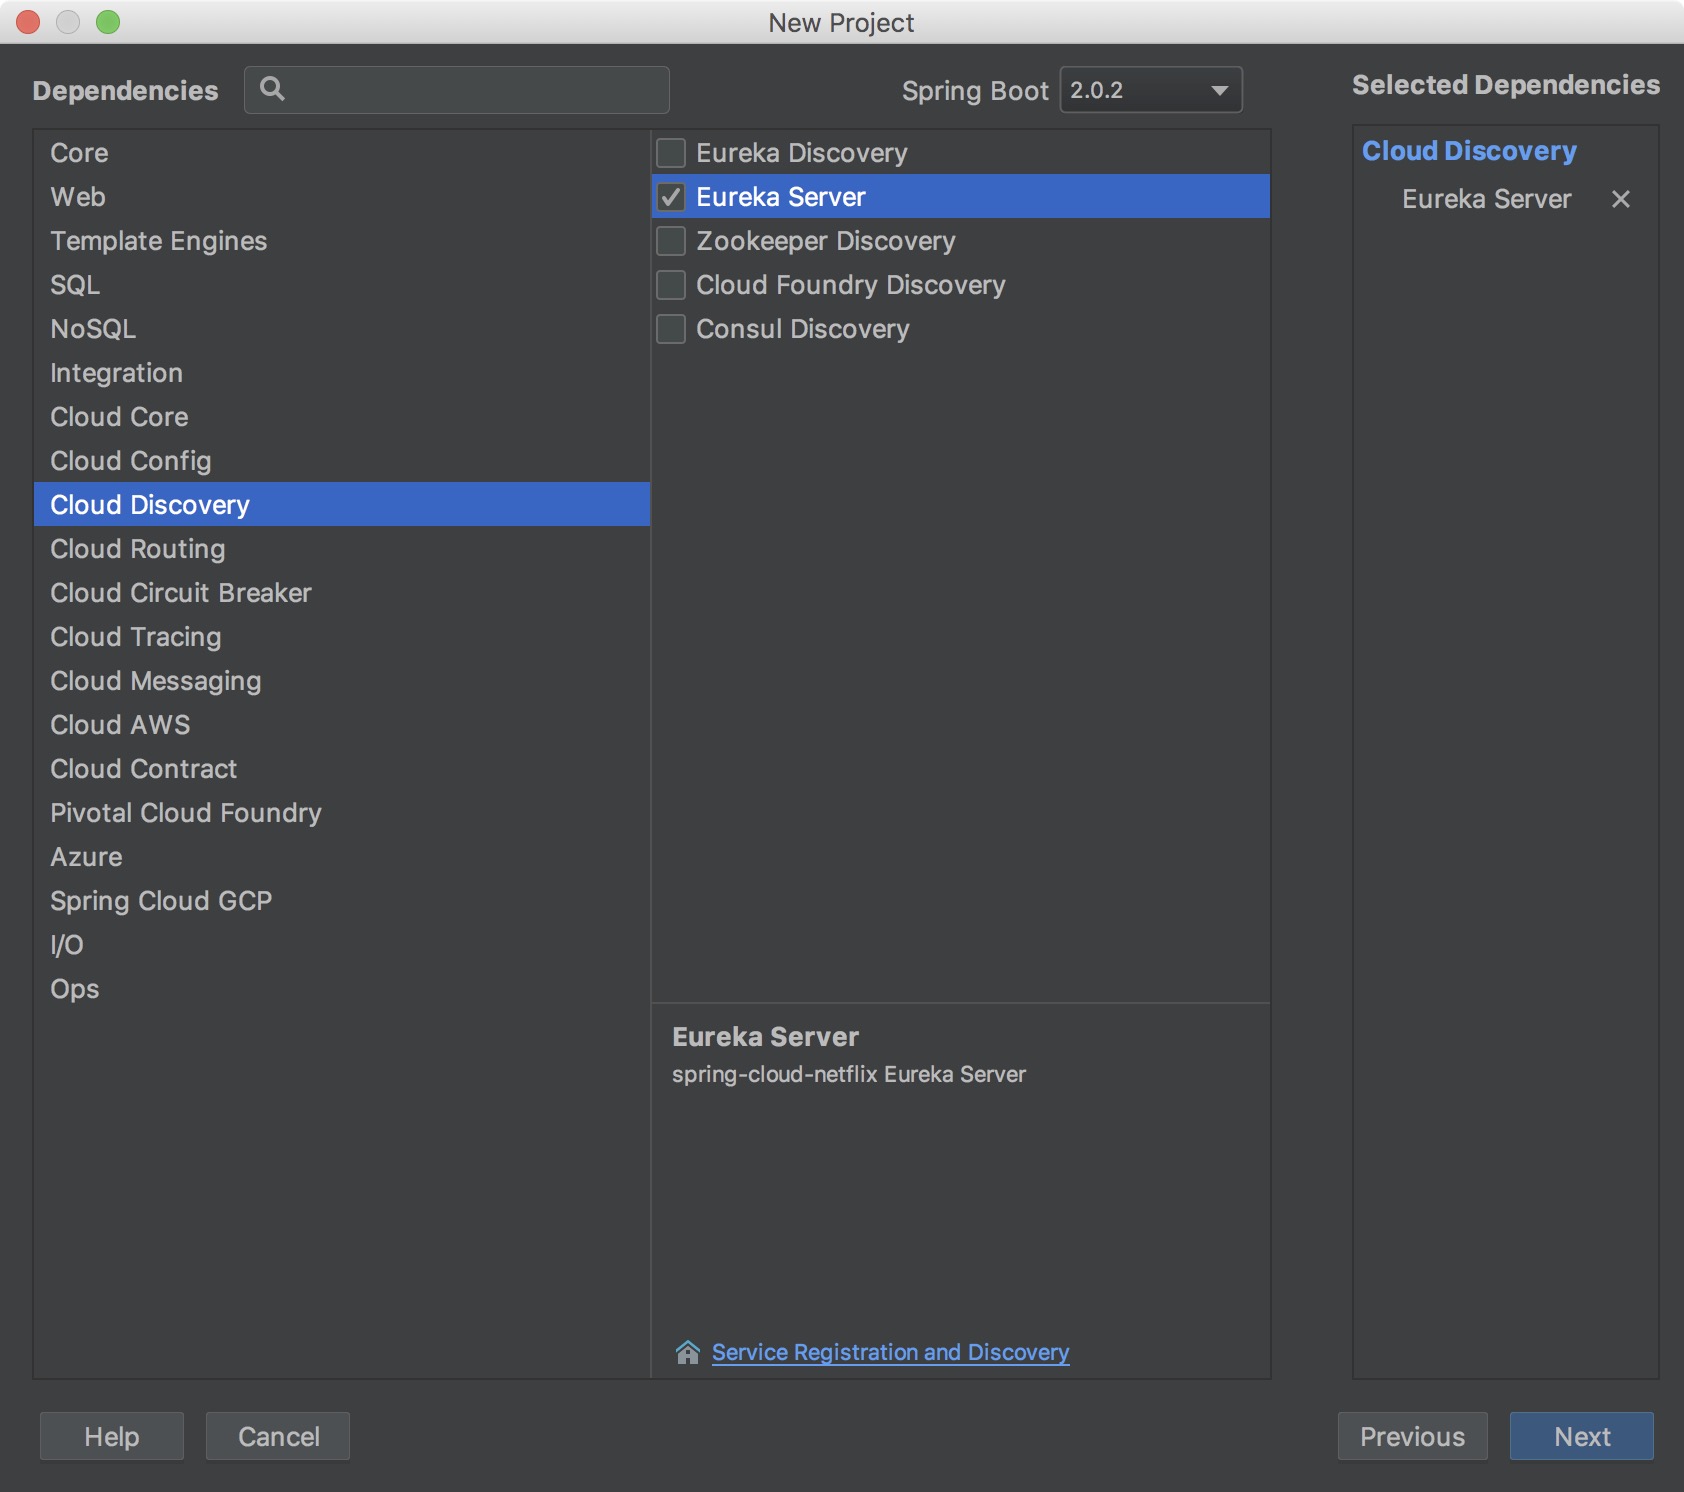
Task: Choose the NoSQL category
Action: [342, 329]
